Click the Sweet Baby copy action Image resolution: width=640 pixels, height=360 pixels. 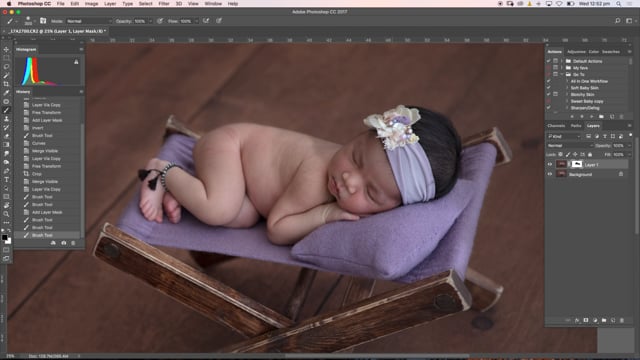[587, 101]
